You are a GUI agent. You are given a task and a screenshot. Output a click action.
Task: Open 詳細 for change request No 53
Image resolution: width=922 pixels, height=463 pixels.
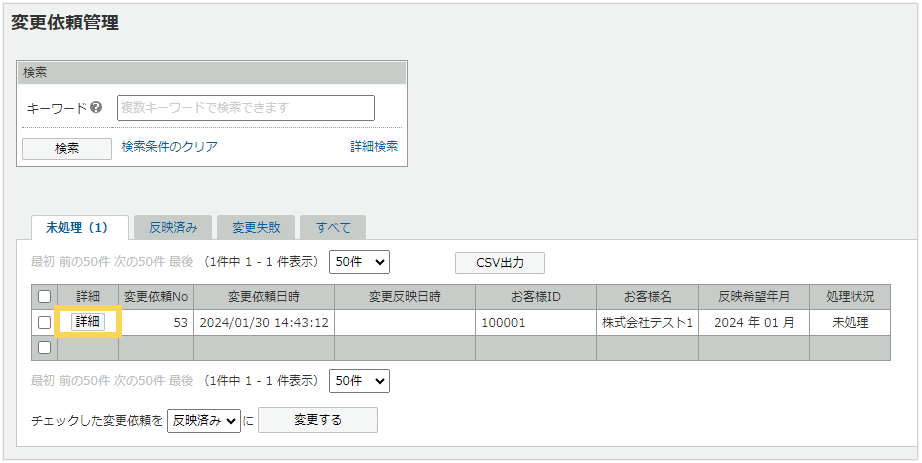88,322
